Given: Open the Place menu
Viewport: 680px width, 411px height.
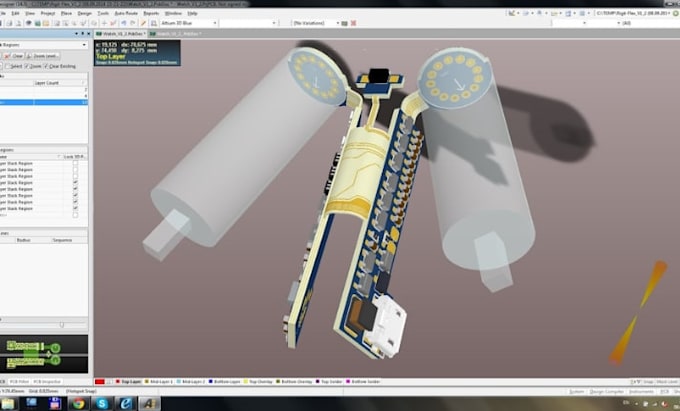Looking at the screenshot, I should tap(66, 13).
